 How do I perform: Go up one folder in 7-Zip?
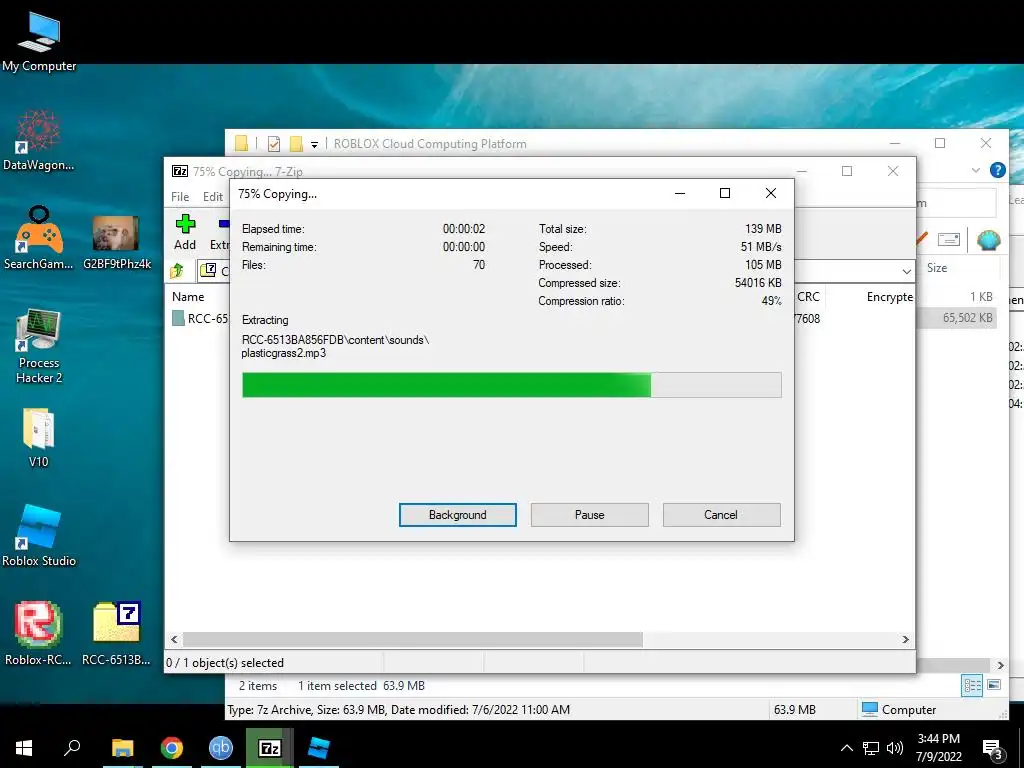point(177,270)
